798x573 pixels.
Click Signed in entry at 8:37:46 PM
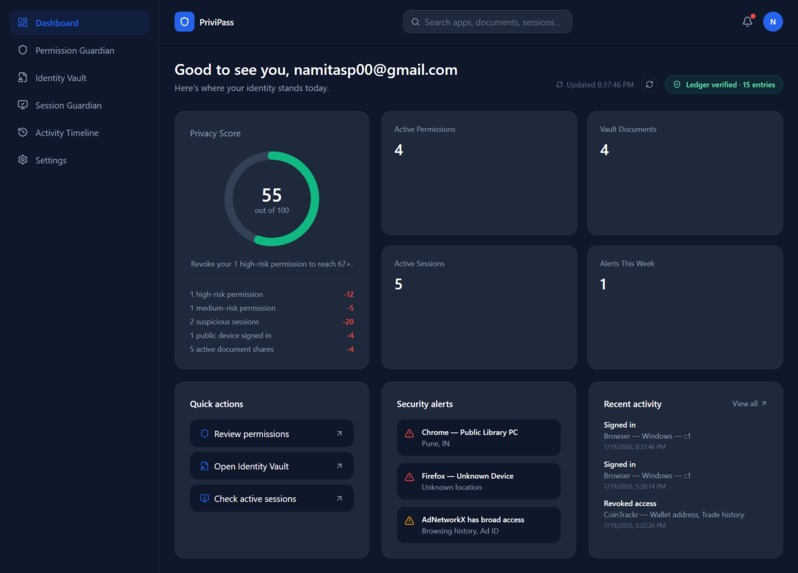(685, 436)
